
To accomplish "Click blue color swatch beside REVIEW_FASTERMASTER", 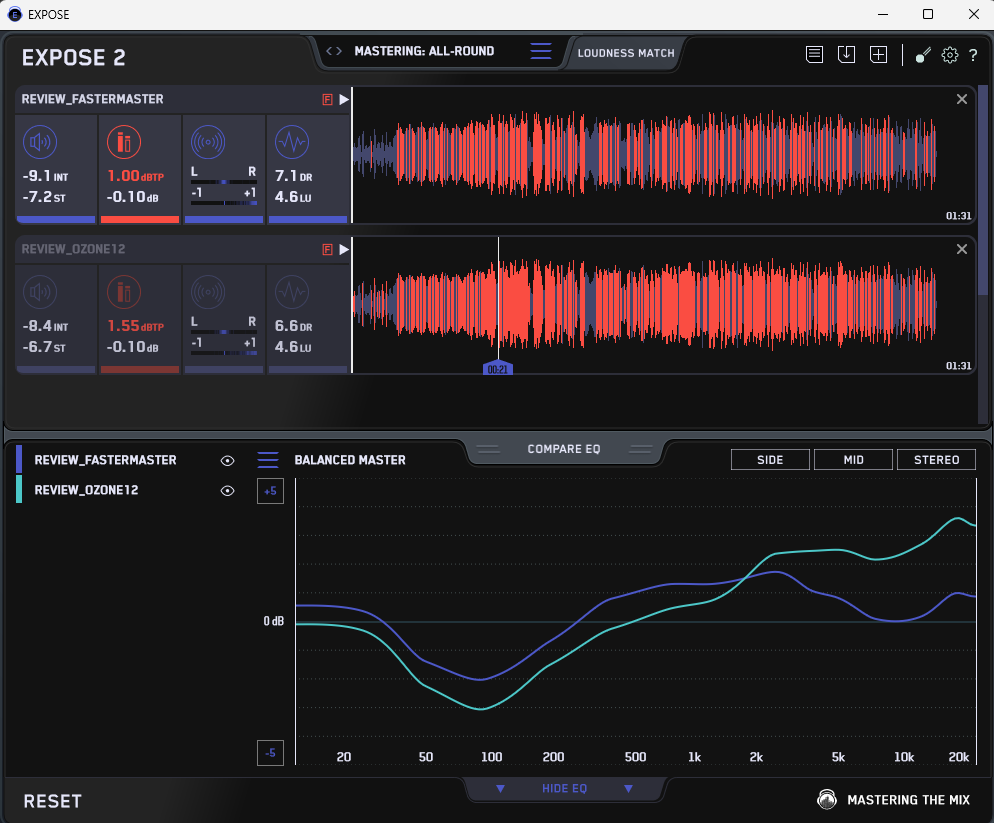I will [19, 459].
